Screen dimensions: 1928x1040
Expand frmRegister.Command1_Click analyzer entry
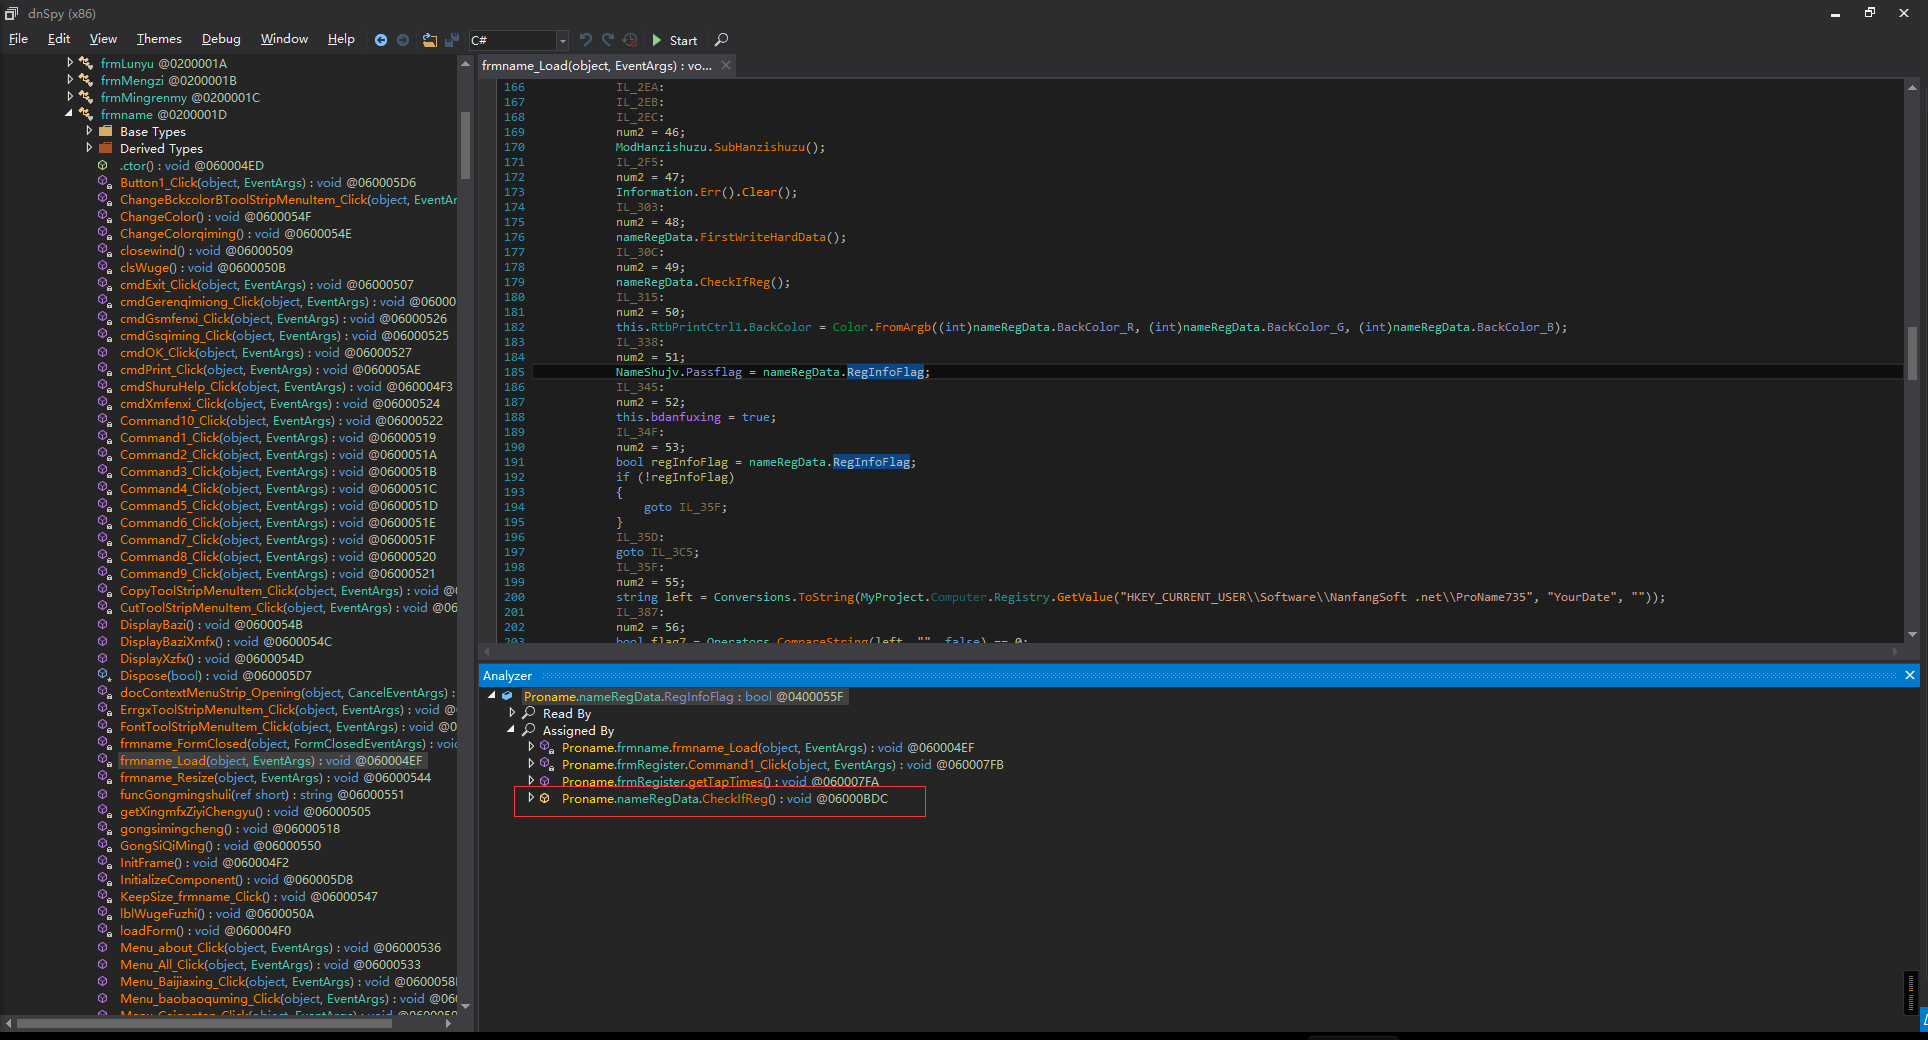point(531,764)
